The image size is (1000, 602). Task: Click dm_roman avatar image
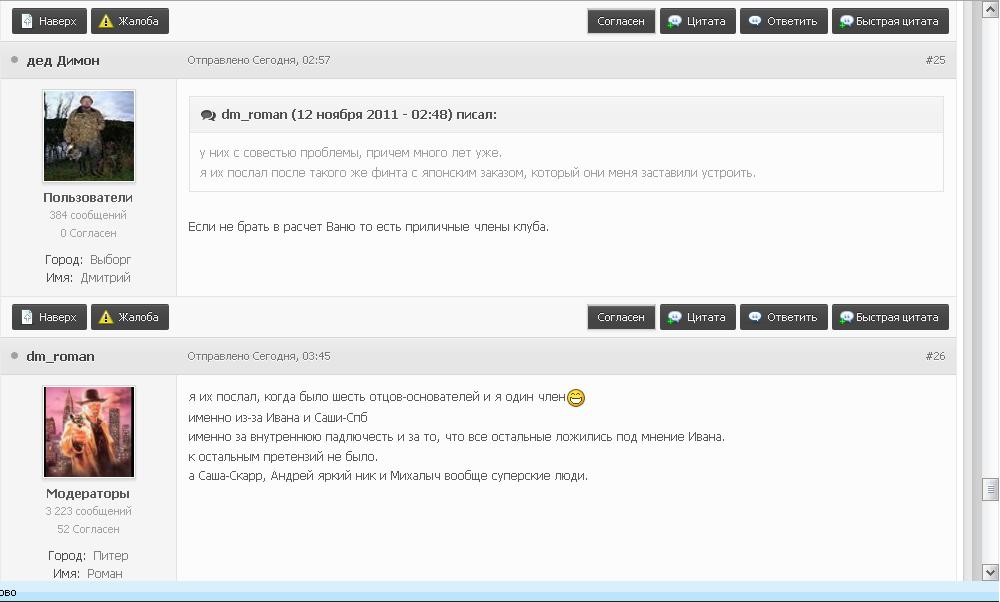(x=89, y=432)
